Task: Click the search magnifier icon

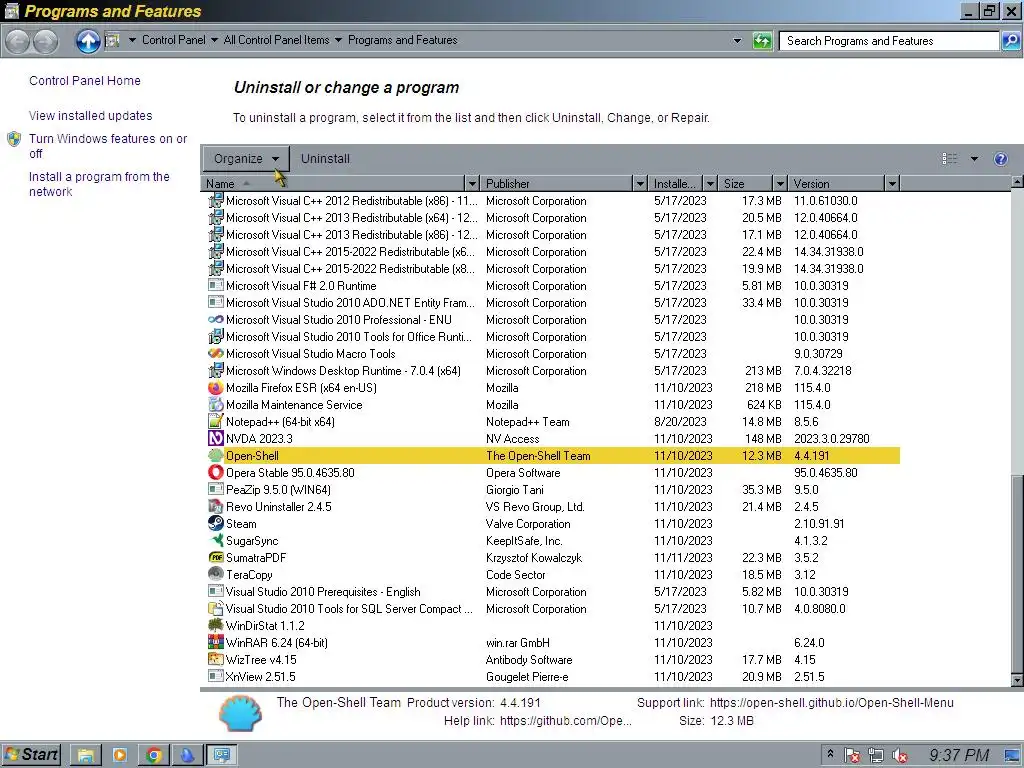Action: [1010, 40]
